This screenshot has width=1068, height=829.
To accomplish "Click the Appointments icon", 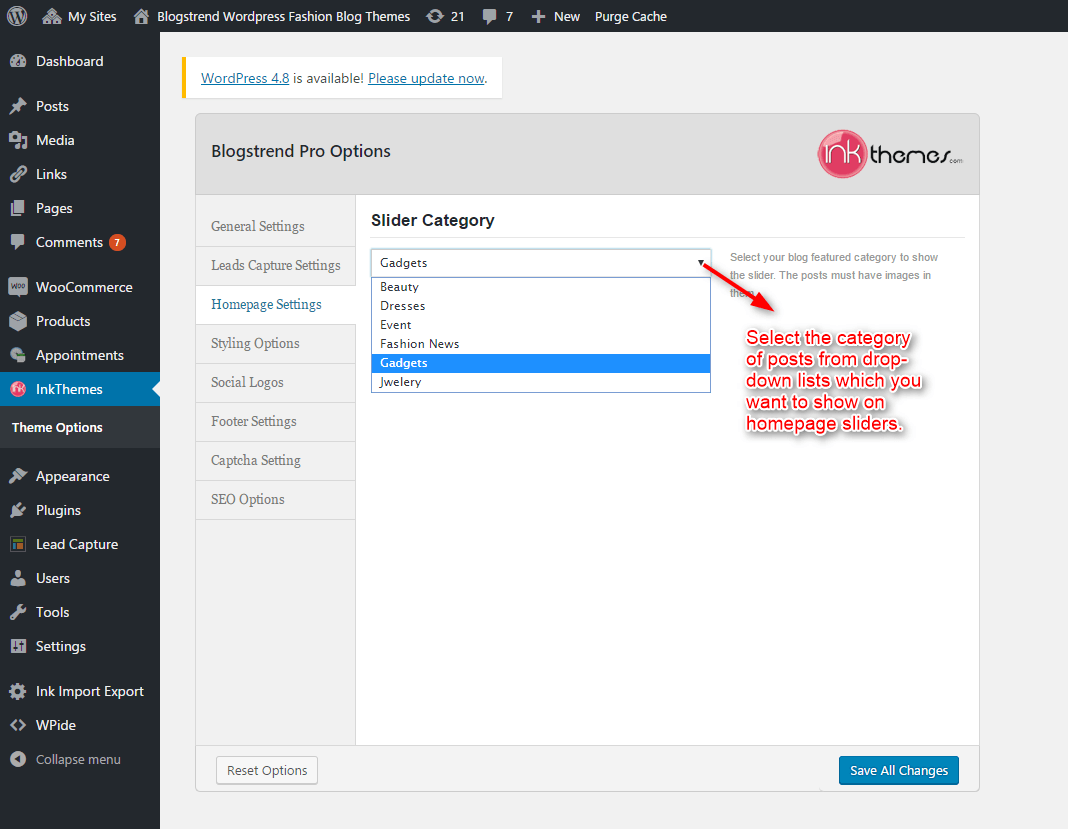I will 18,355.
